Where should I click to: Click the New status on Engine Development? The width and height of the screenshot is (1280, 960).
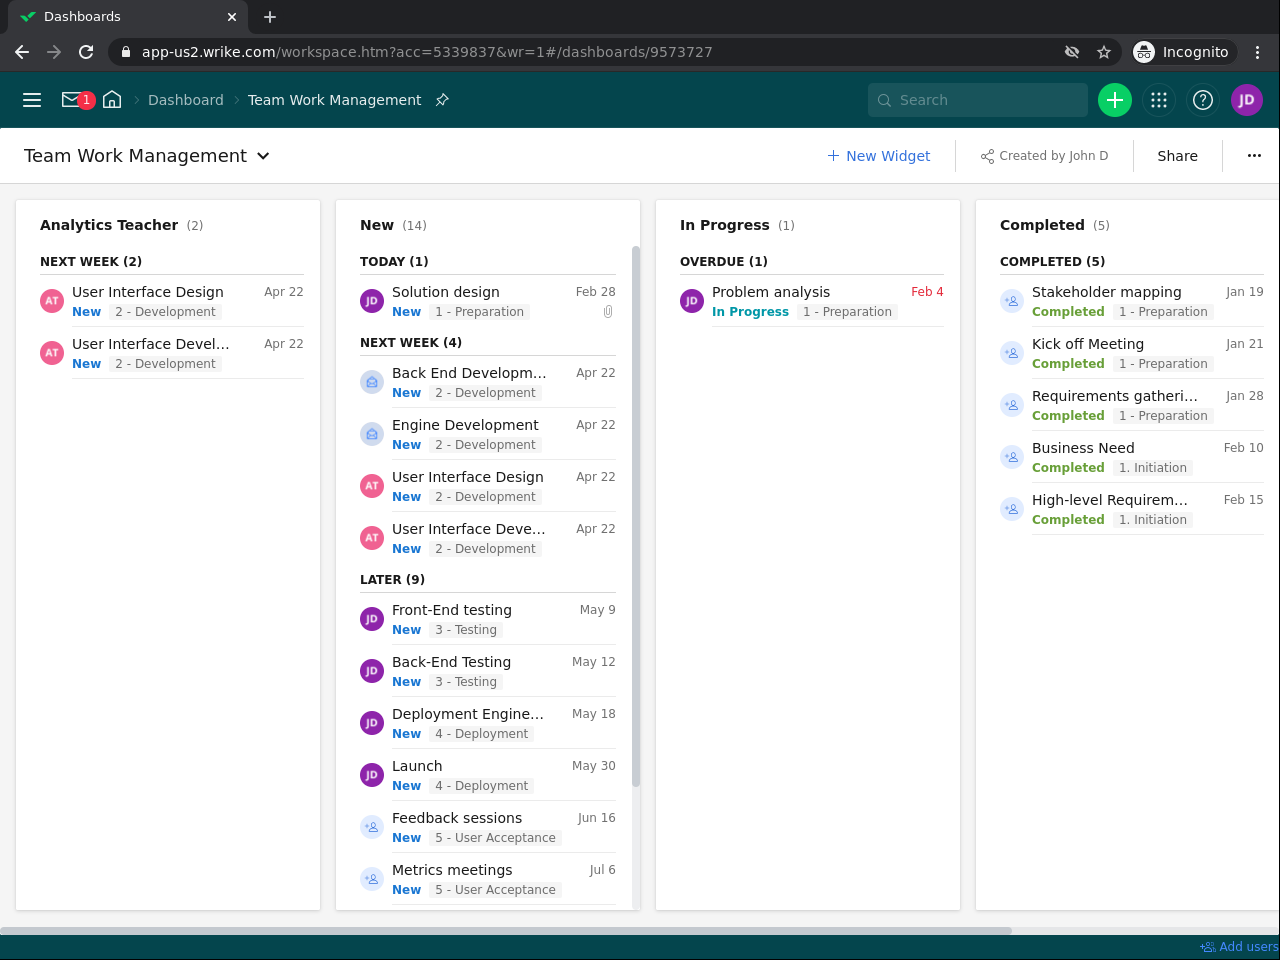[x=406, y=445]
